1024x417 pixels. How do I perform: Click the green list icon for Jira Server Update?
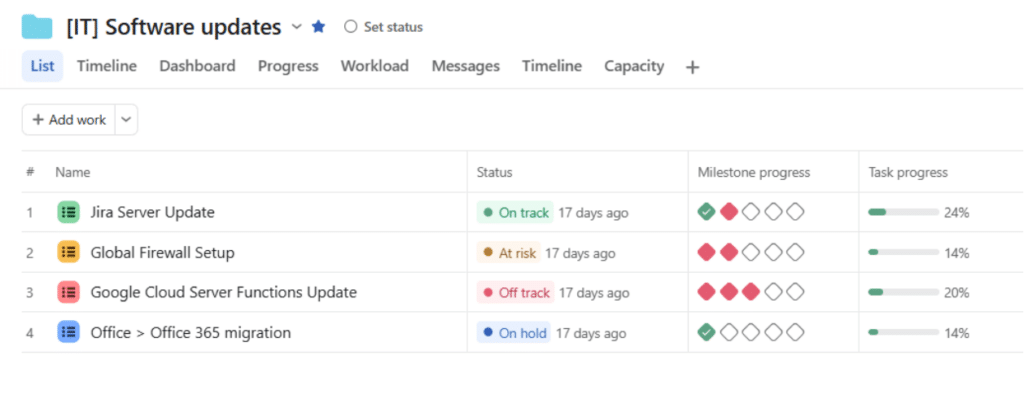(69, 212)
